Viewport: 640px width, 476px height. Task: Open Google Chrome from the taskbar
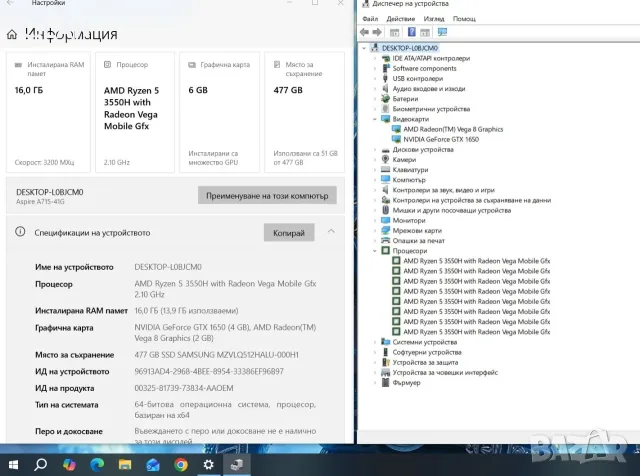pos(181,465)
